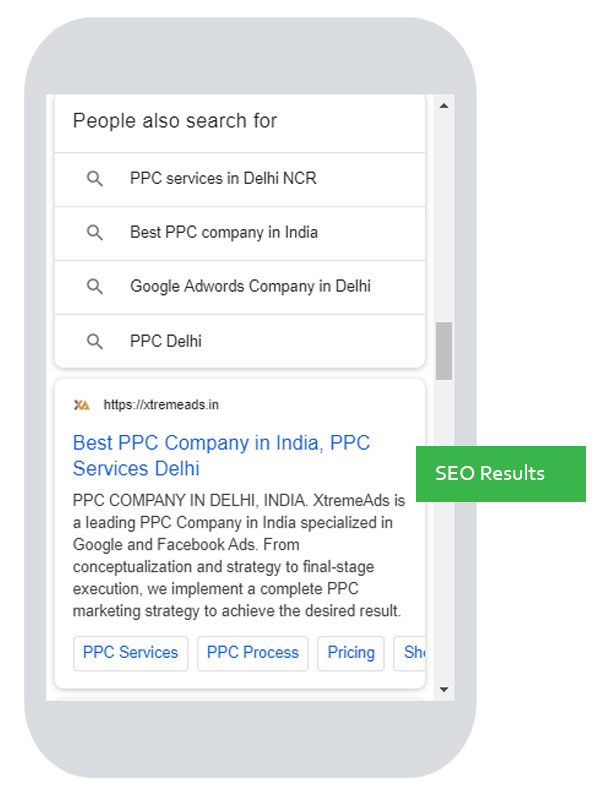Open the PPC Services sitelink
The width and height of the screenshot is (600, 800).
130,653
